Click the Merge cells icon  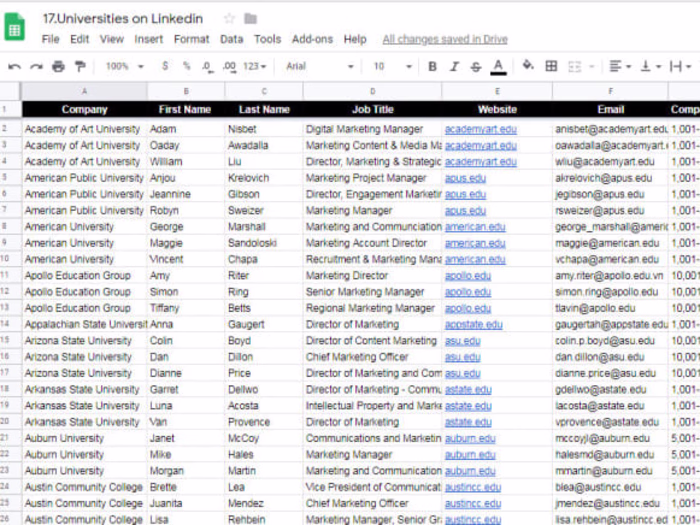click(x=575, y=67)
